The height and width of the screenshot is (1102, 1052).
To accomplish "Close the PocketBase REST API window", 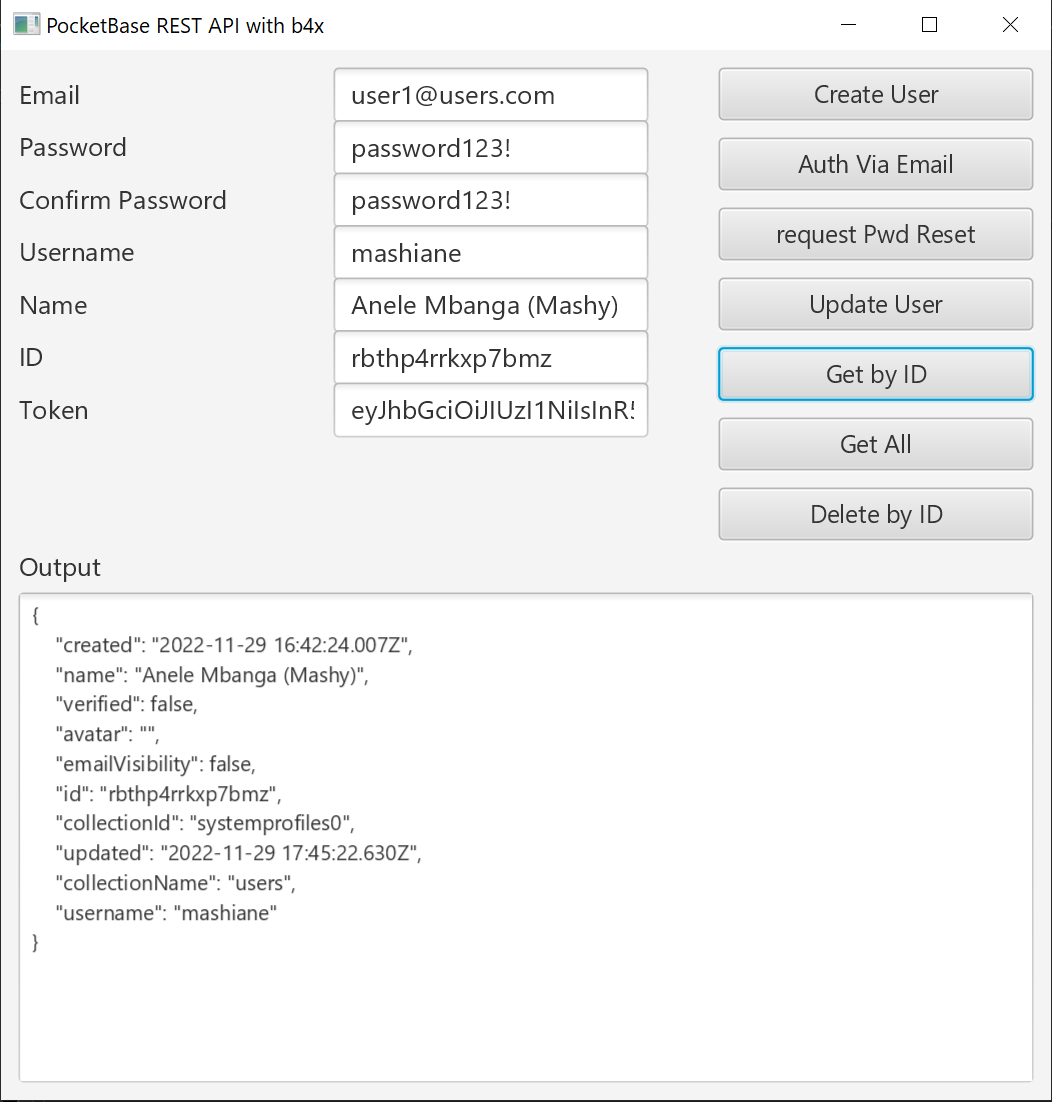I will coord(1010,25).
